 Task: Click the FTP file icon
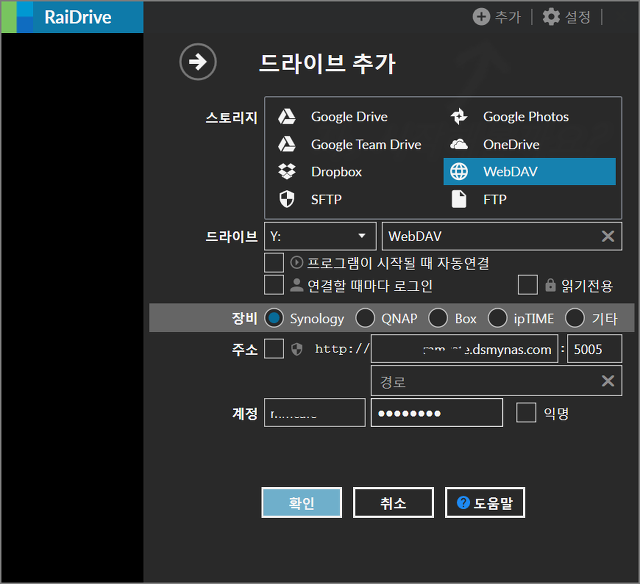(459, 199)
